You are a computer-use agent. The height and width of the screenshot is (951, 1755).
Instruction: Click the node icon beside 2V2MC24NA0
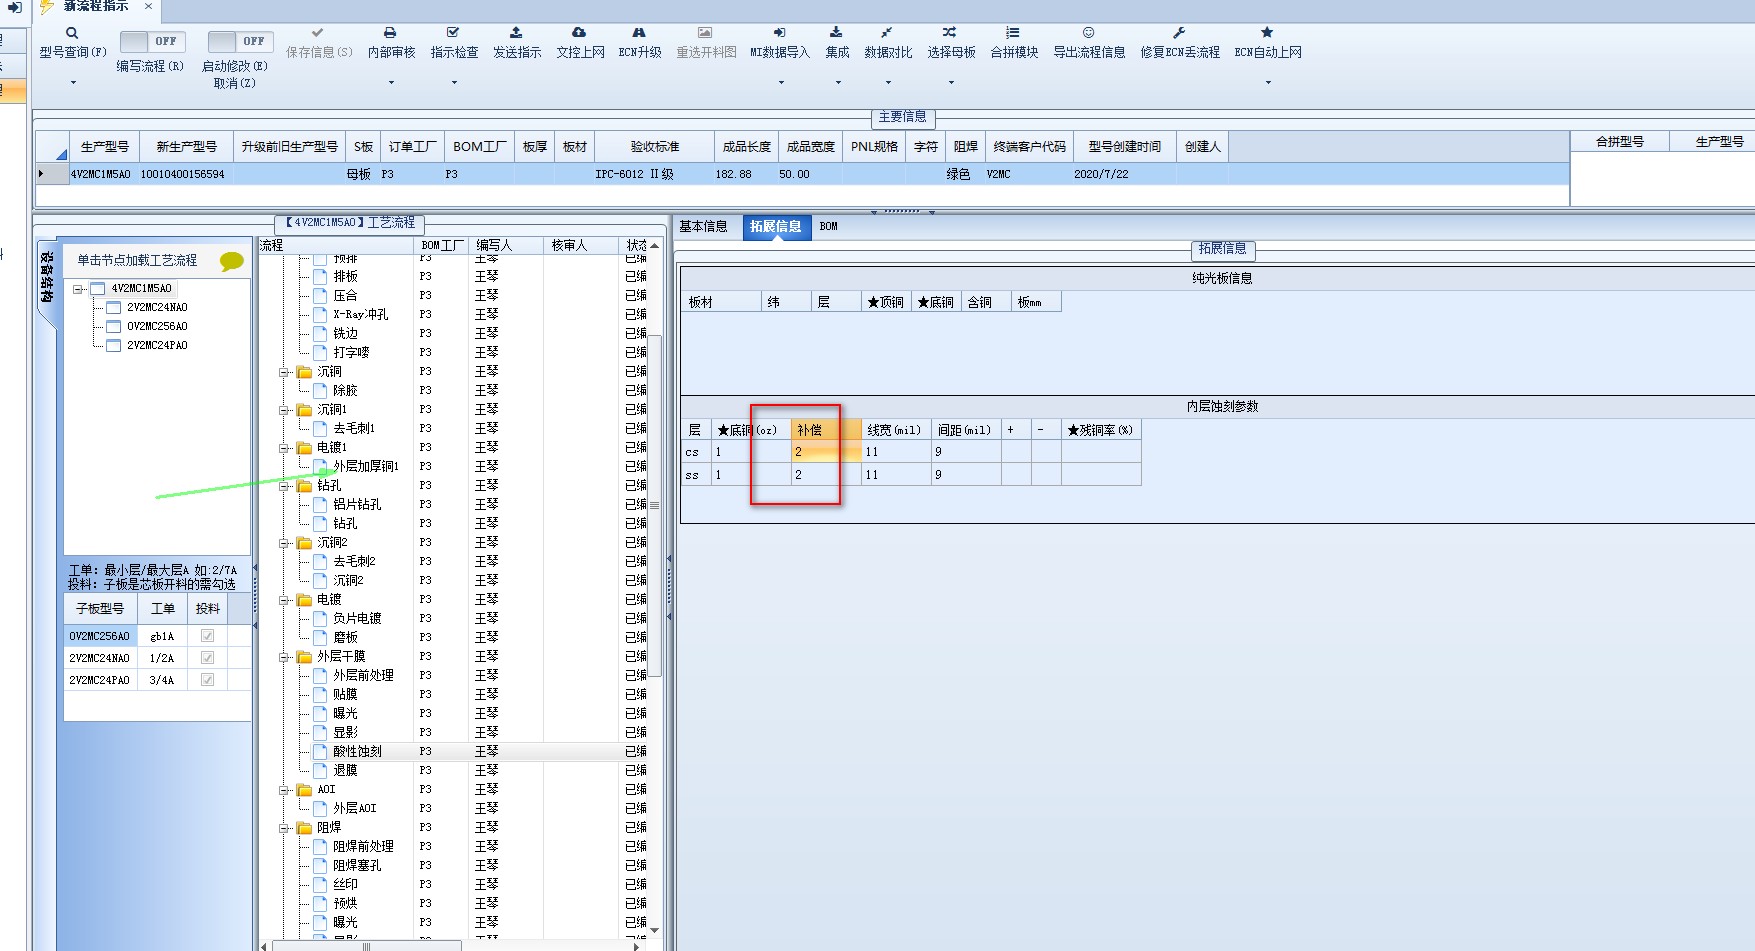[x=113, y=308]
